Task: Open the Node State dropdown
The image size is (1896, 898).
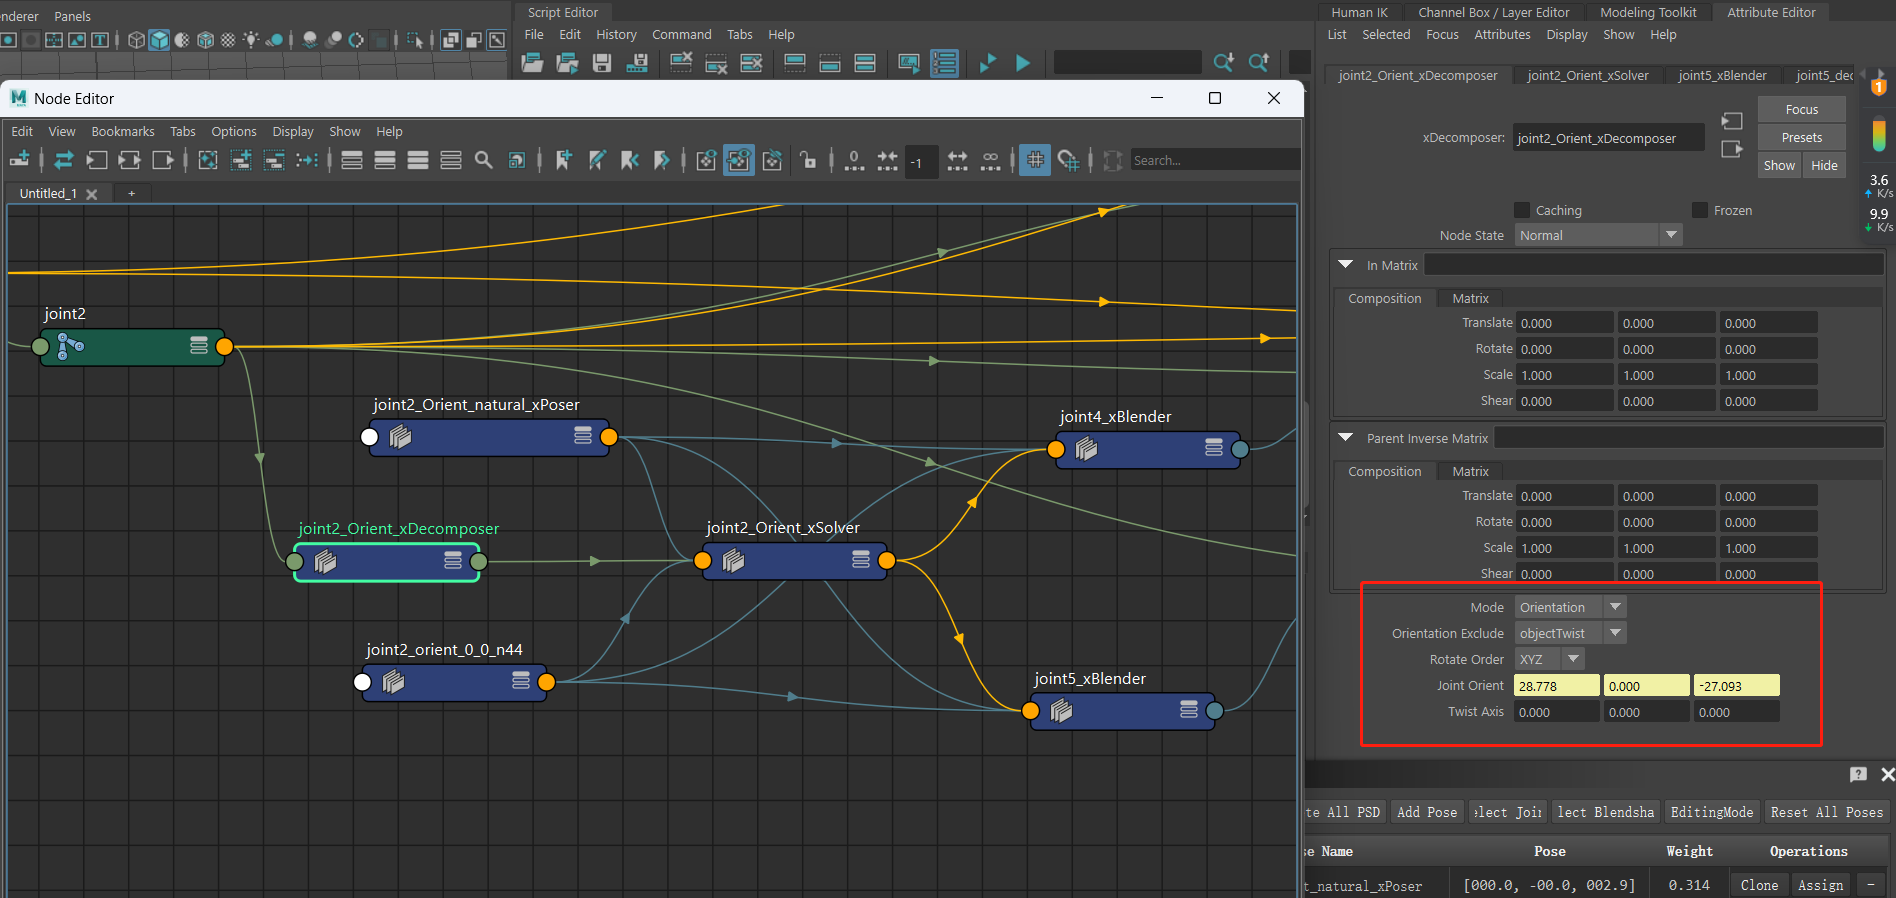Action: 1598,235
